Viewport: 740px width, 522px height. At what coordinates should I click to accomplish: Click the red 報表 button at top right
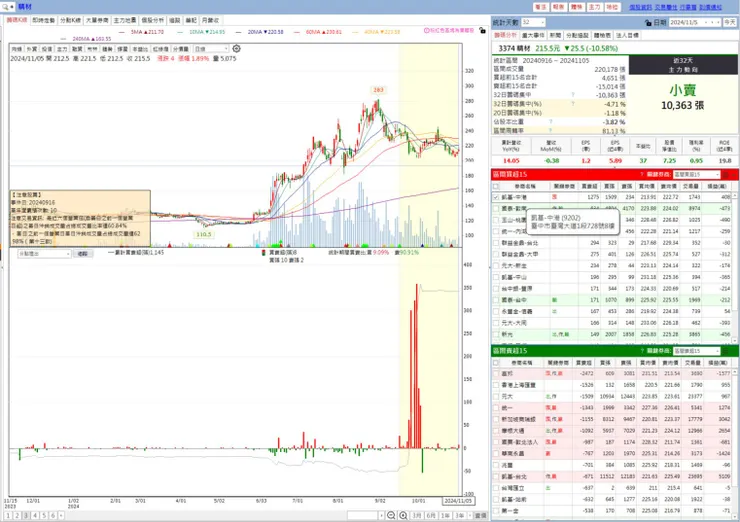(558, 7)
